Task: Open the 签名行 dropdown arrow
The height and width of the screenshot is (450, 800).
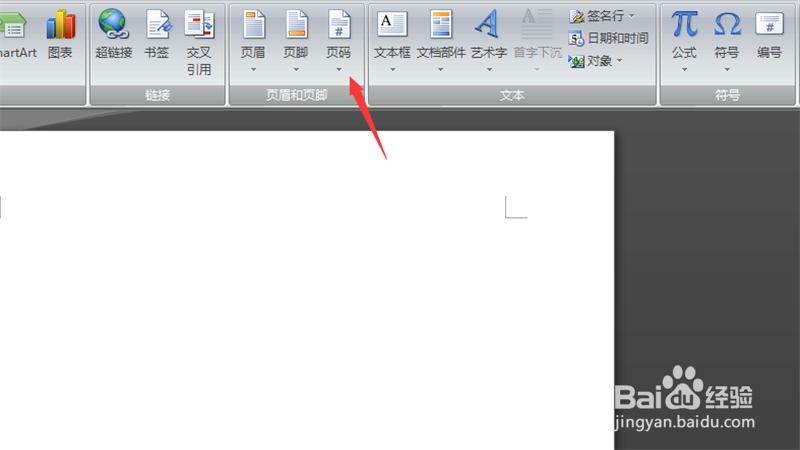Action: [x=632, y=16]
